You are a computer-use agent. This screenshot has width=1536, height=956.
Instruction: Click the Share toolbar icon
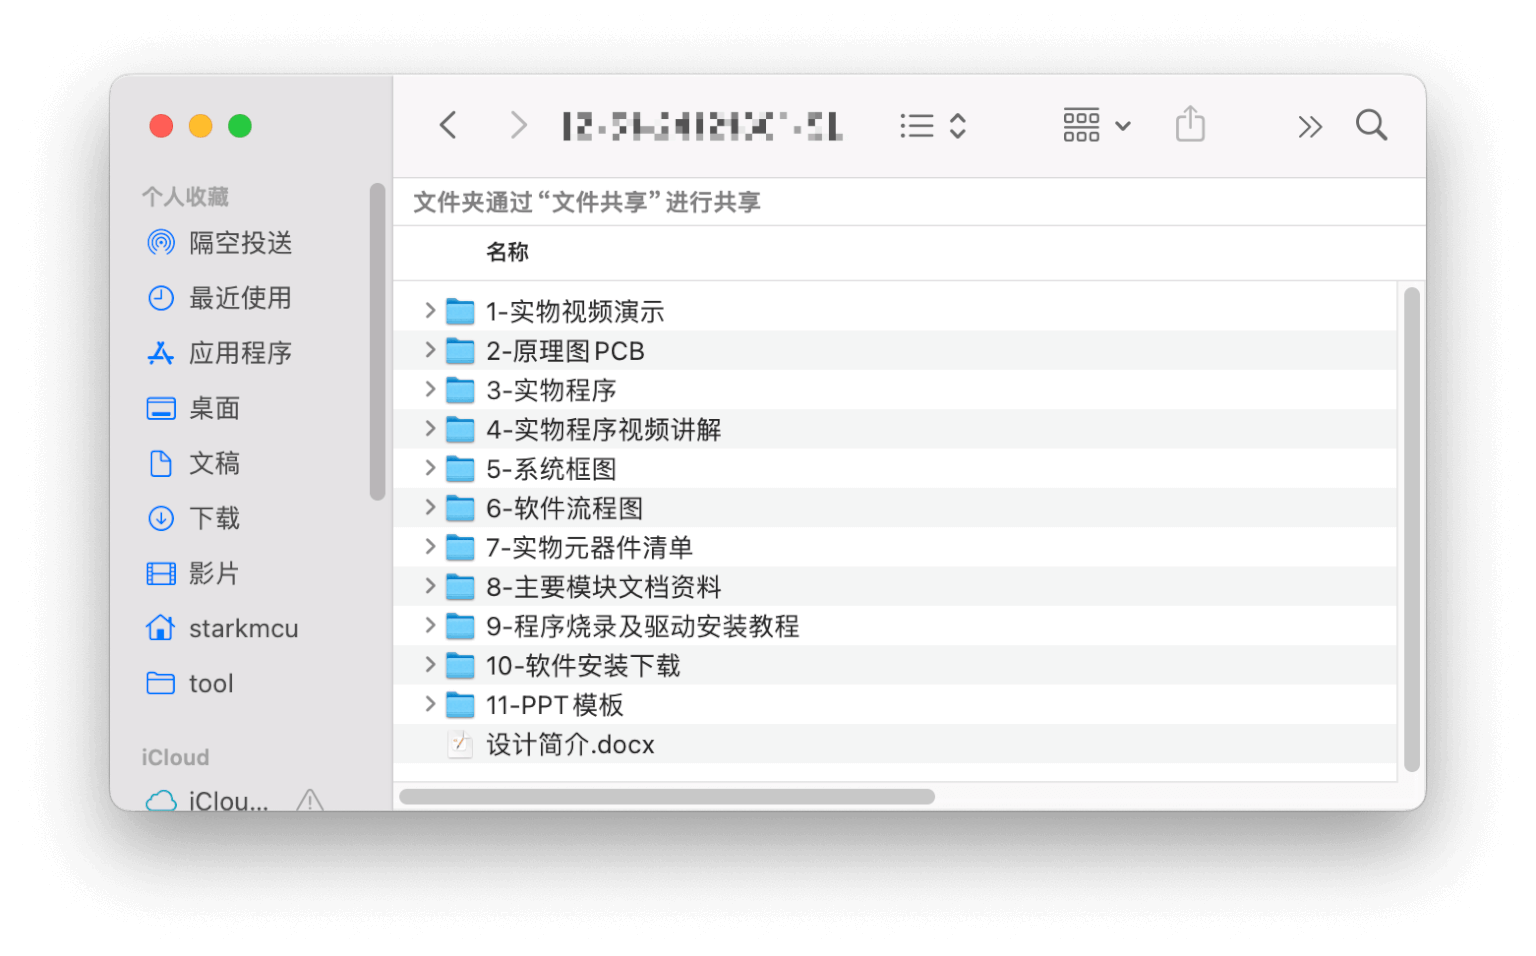point(1190,124)
